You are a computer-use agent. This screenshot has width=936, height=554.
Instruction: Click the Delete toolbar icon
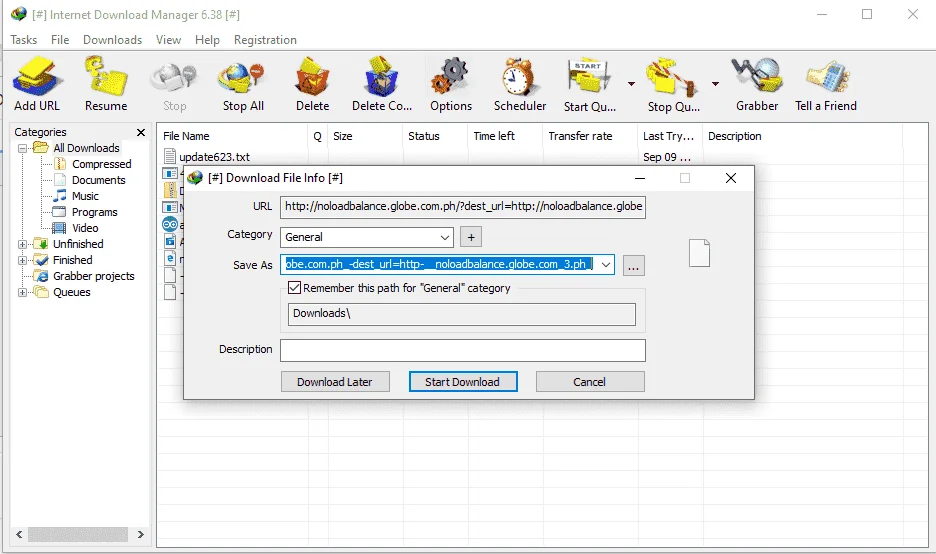(312, 77)
